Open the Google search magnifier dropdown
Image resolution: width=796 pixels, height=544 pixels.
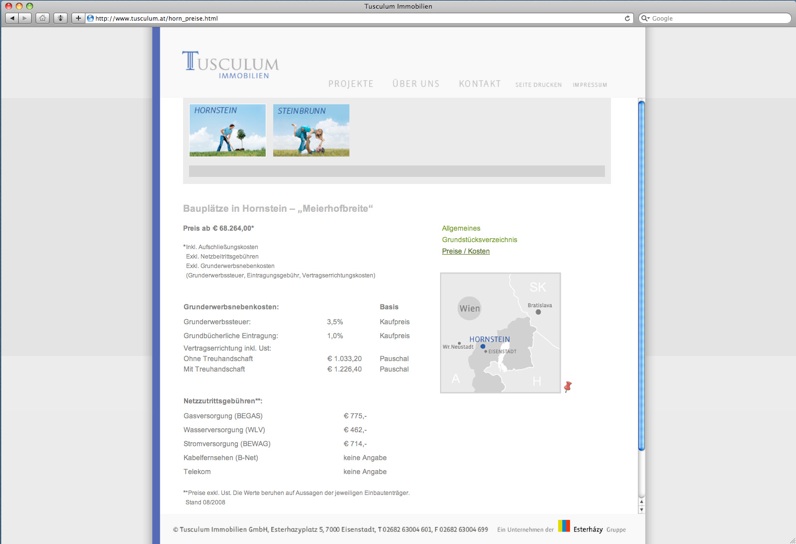click(x=646, y=18)
